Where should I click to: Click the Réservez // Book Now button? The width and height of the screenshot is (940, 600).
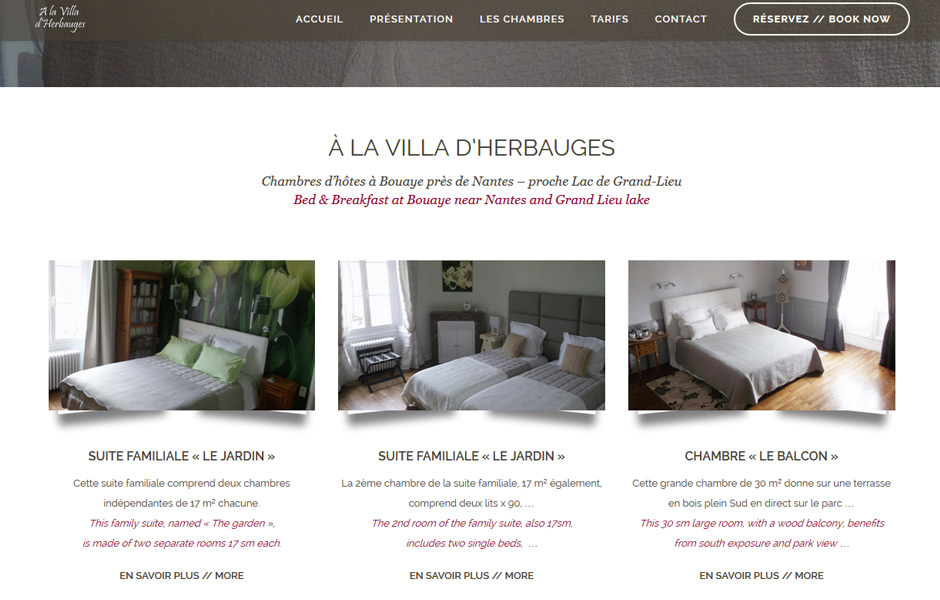[x=821, y=19]
